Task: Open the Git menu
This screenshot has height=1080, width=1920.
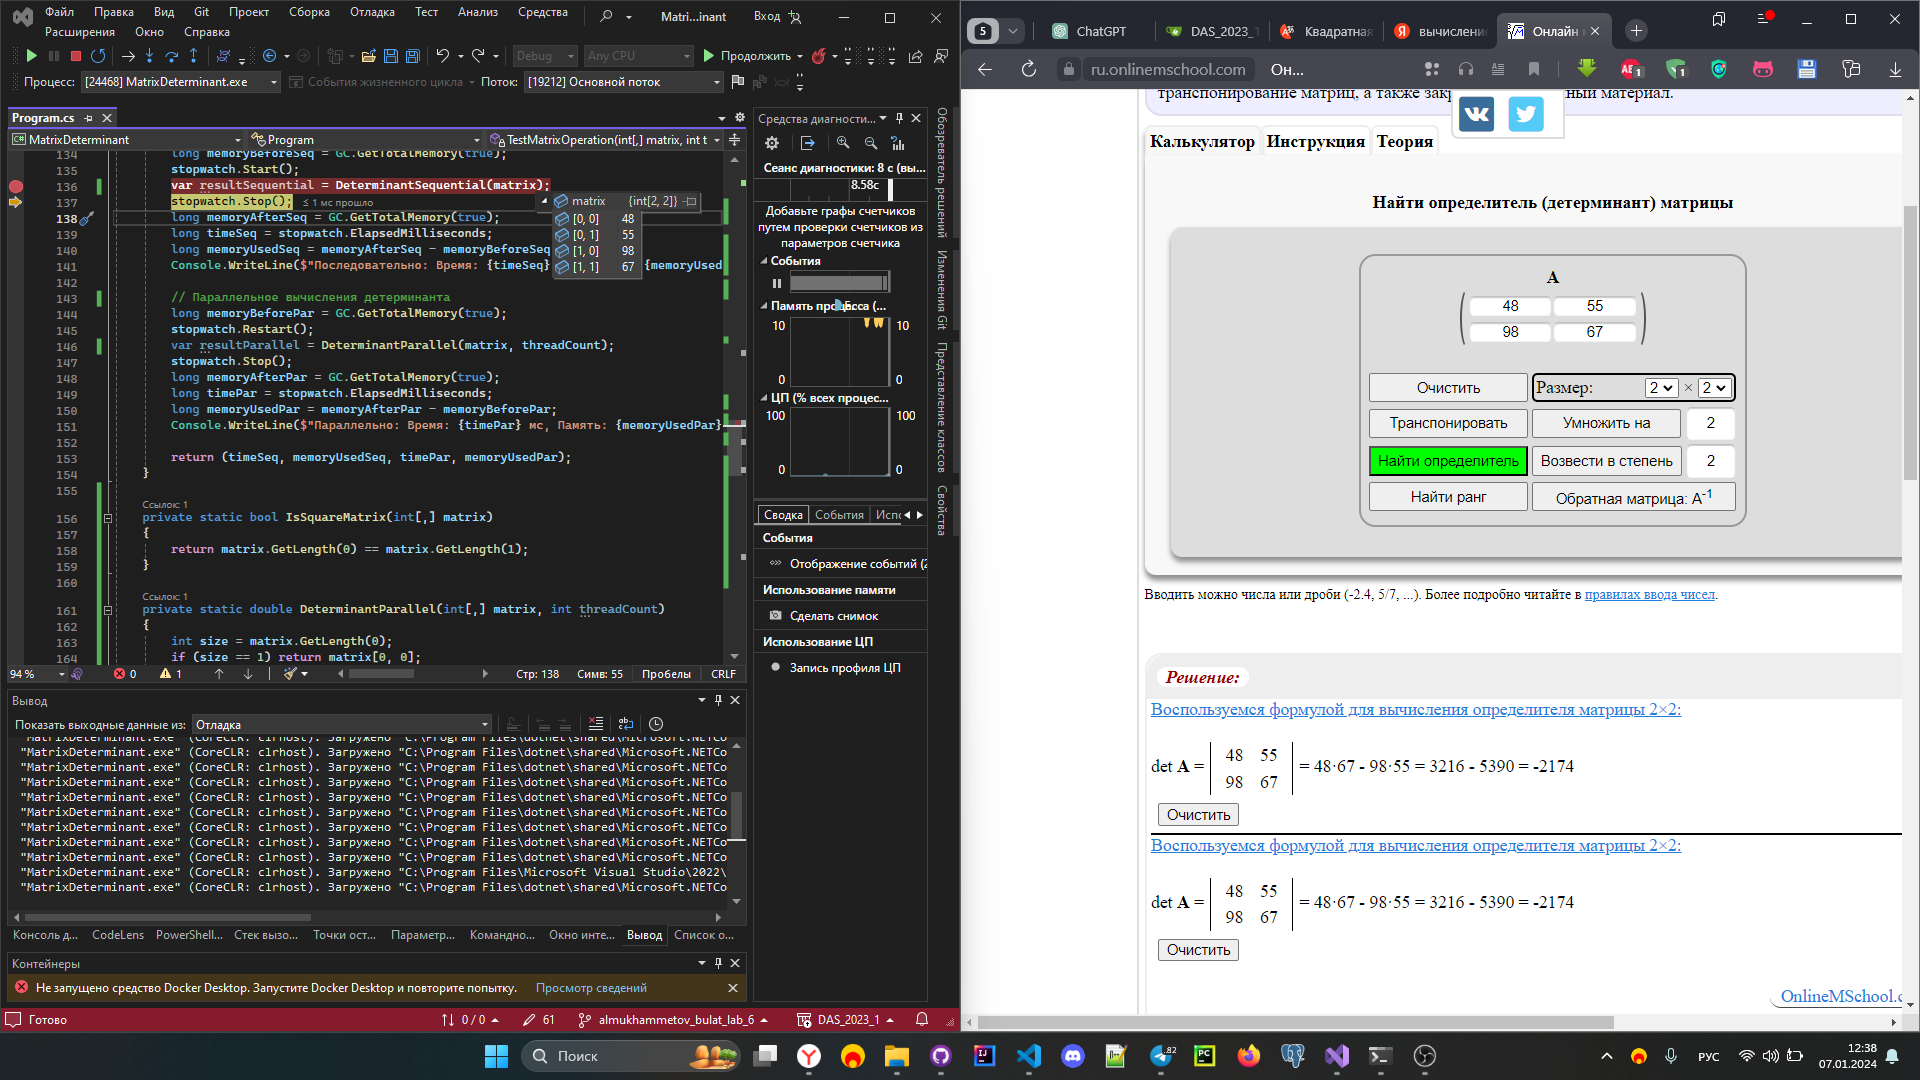Action: click(x=201, y=12)
